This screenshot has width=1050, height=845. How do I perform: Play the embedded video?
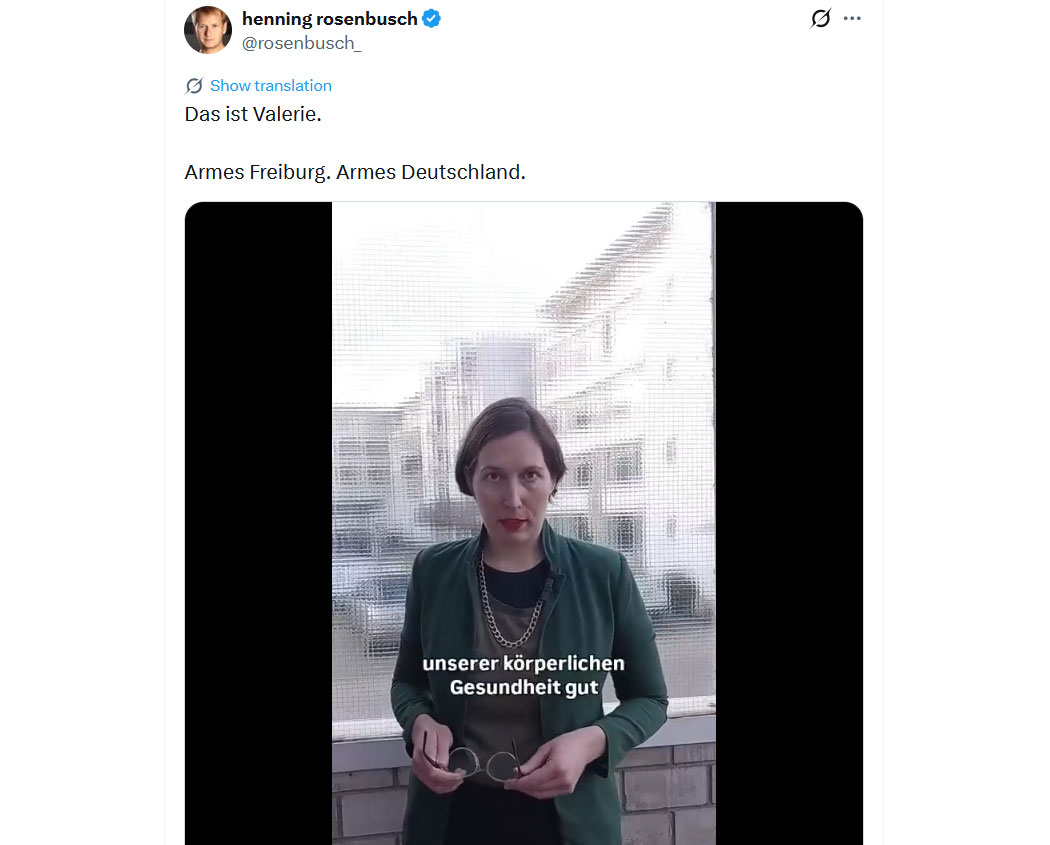pyautogui.click(x=523, y=450)
